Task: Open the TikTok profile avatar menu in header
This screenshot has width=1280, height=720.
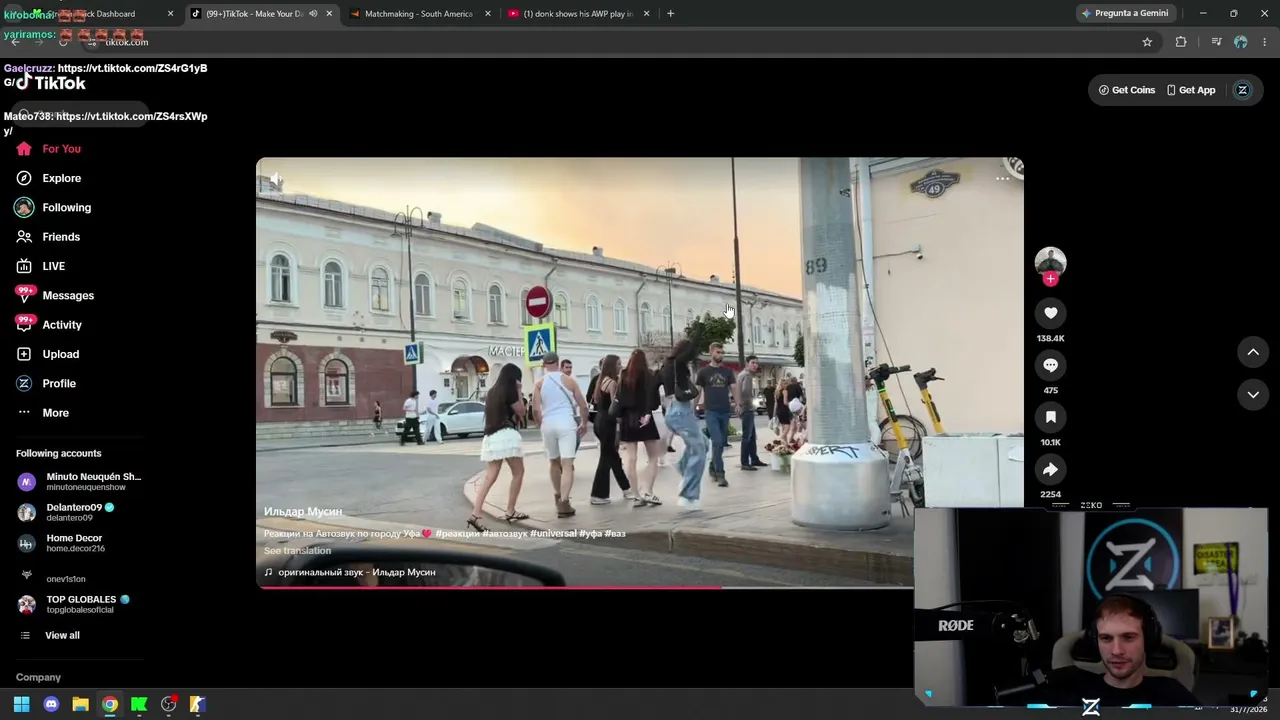Action: point(1243,90)
